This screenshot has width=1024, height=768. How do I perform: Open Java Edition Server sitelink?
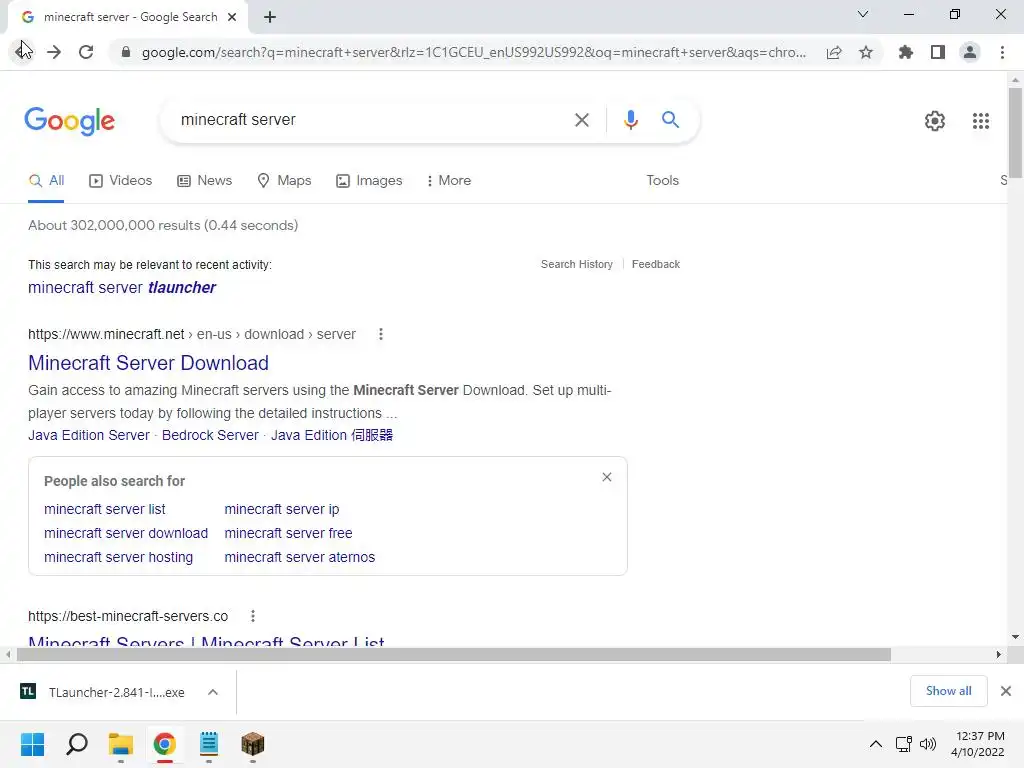click(89, 435)
